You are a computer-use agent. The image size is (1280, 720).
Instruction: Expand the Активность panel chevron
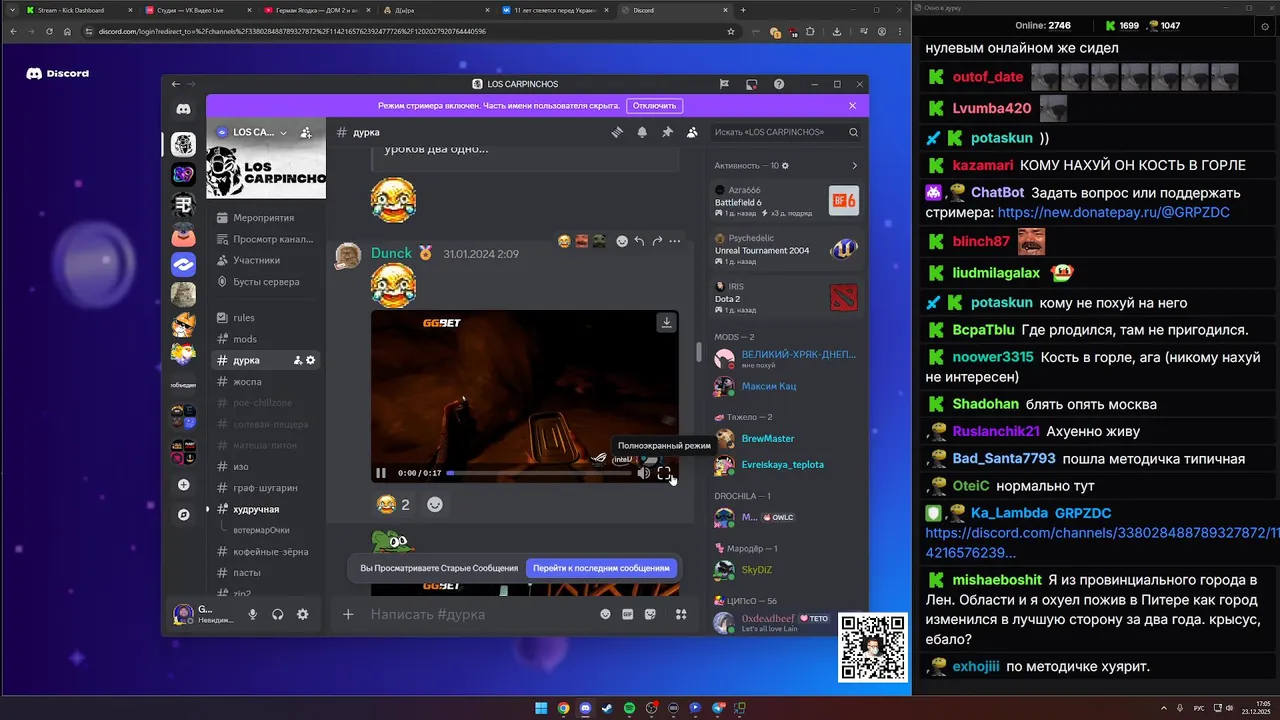854,165
